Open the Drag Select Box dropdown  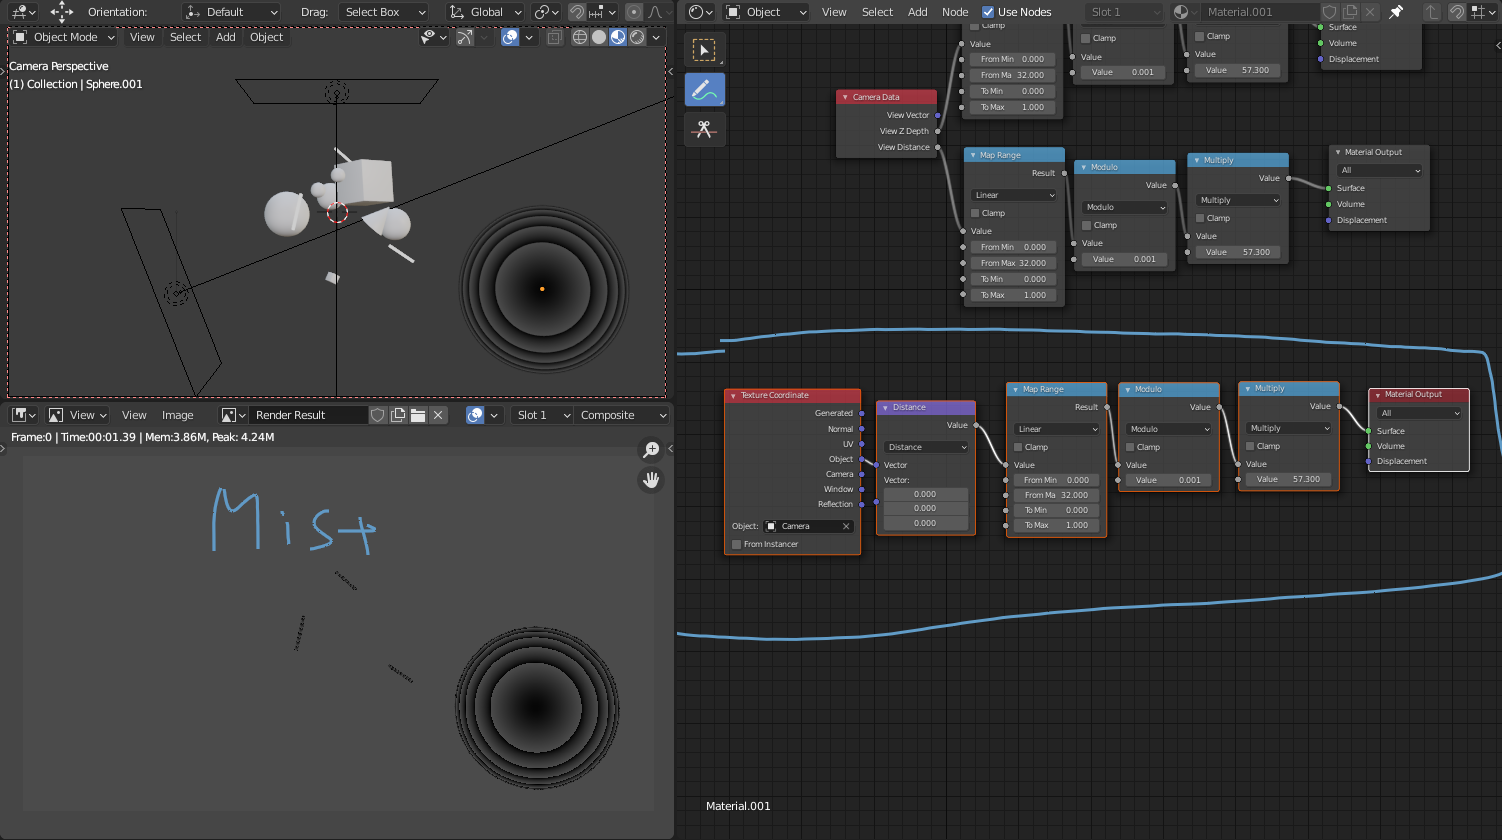coord(384,12)
